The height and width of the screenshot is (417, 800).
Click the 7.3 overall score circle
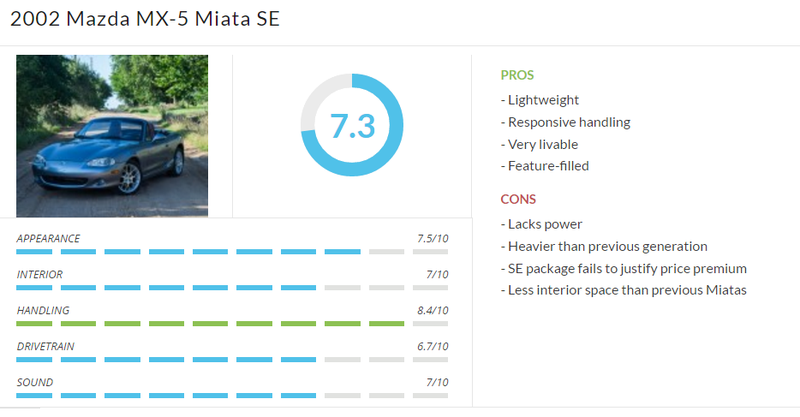[x=352, y=125]
